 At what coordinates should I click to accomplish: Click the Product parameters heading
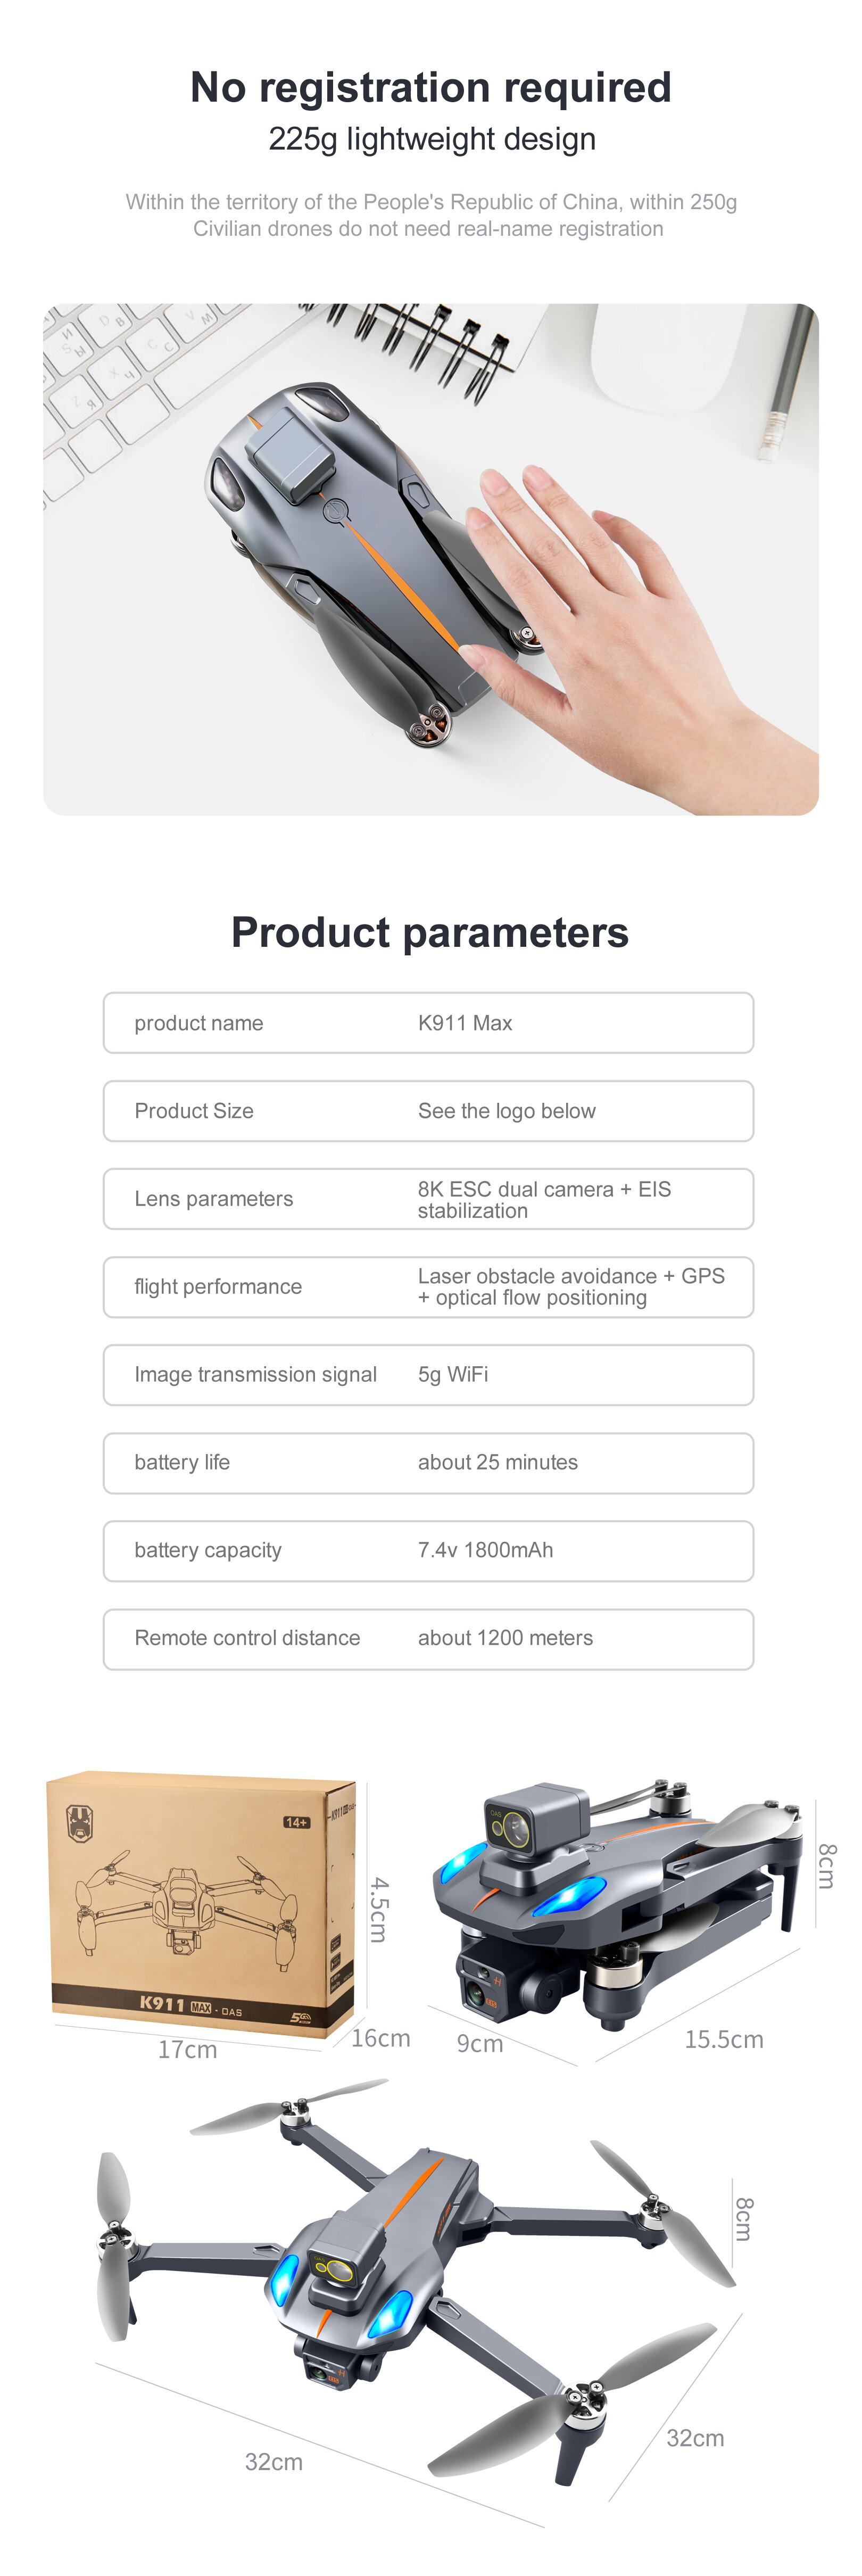pos(430,933)
